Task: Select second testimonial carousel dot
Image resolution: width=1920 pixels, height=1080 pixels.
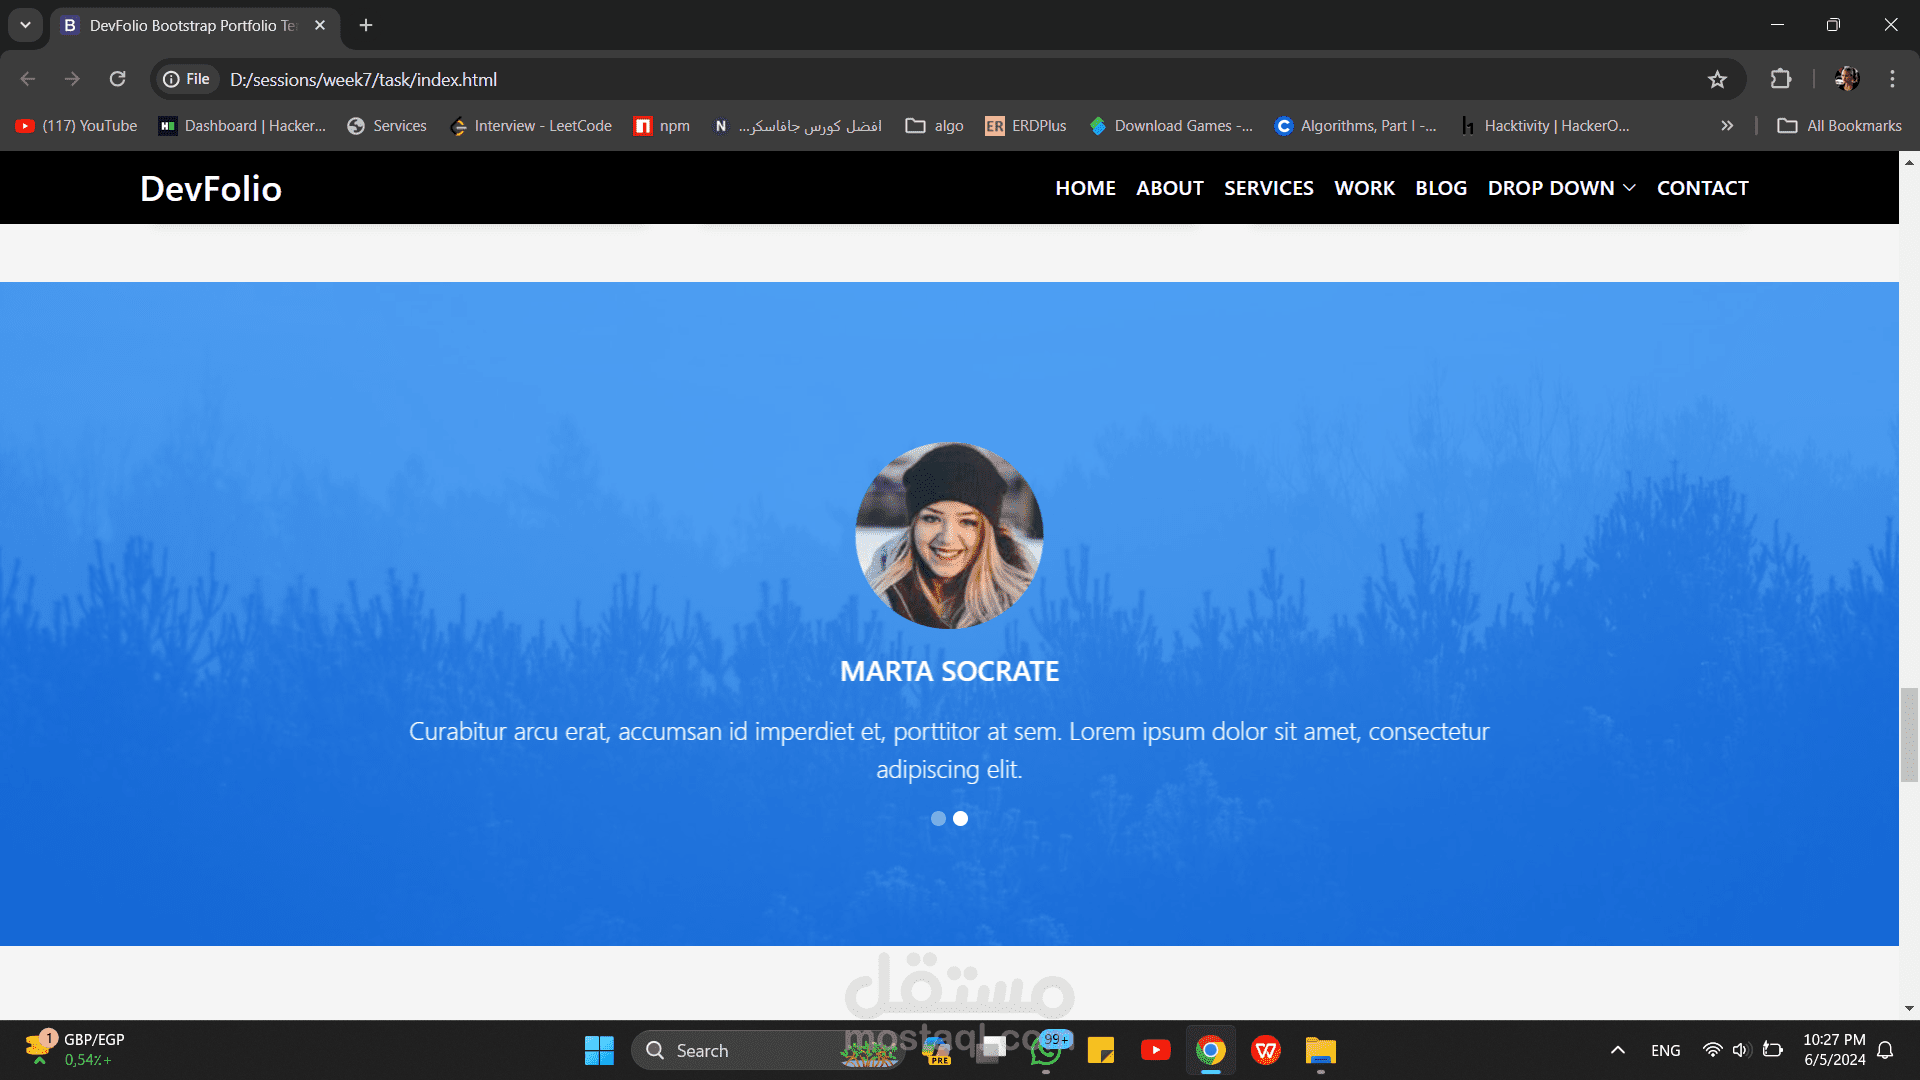Action: (961, 818)
